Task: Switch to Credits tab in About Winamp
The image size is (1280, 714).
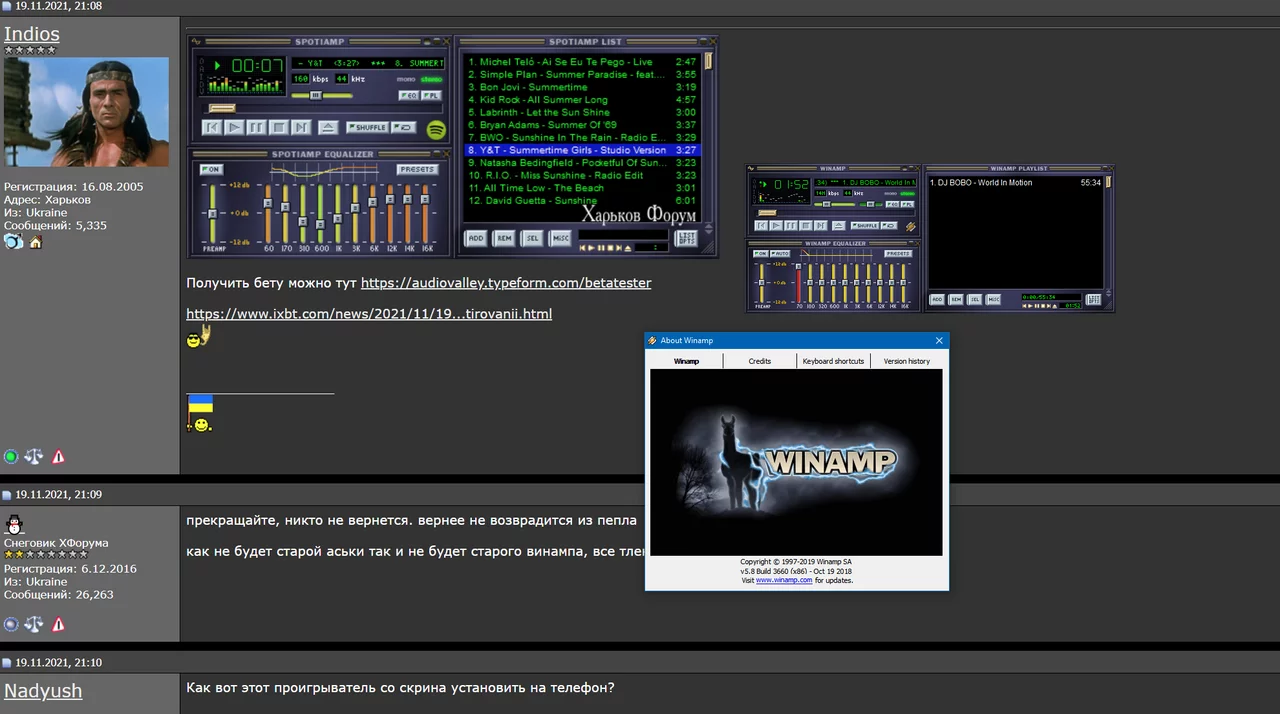Action: pyautogui.click(x=760, y=361)
